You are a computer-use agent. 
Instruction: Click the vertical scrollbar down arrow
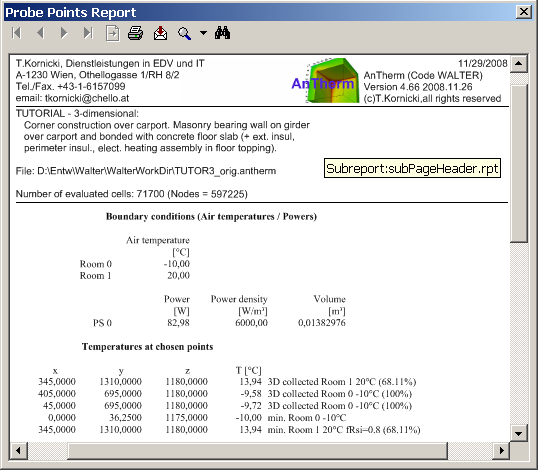[518, 434]
